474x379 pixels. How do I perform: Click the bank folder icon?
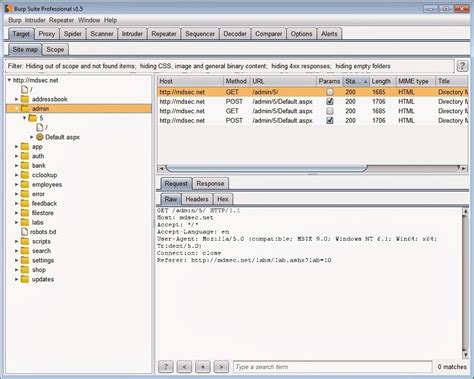pos(25,165)
